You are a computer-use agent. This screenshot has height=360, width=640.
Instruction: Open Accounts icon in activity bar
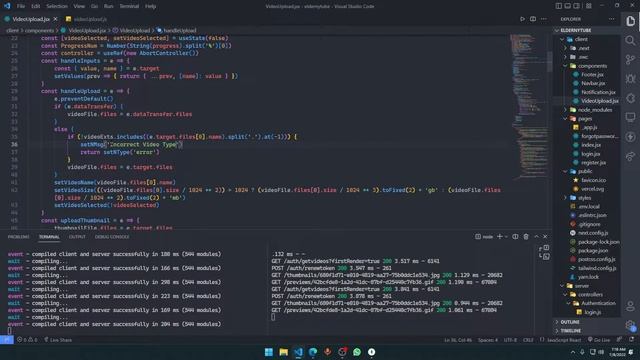click(631, 306)
